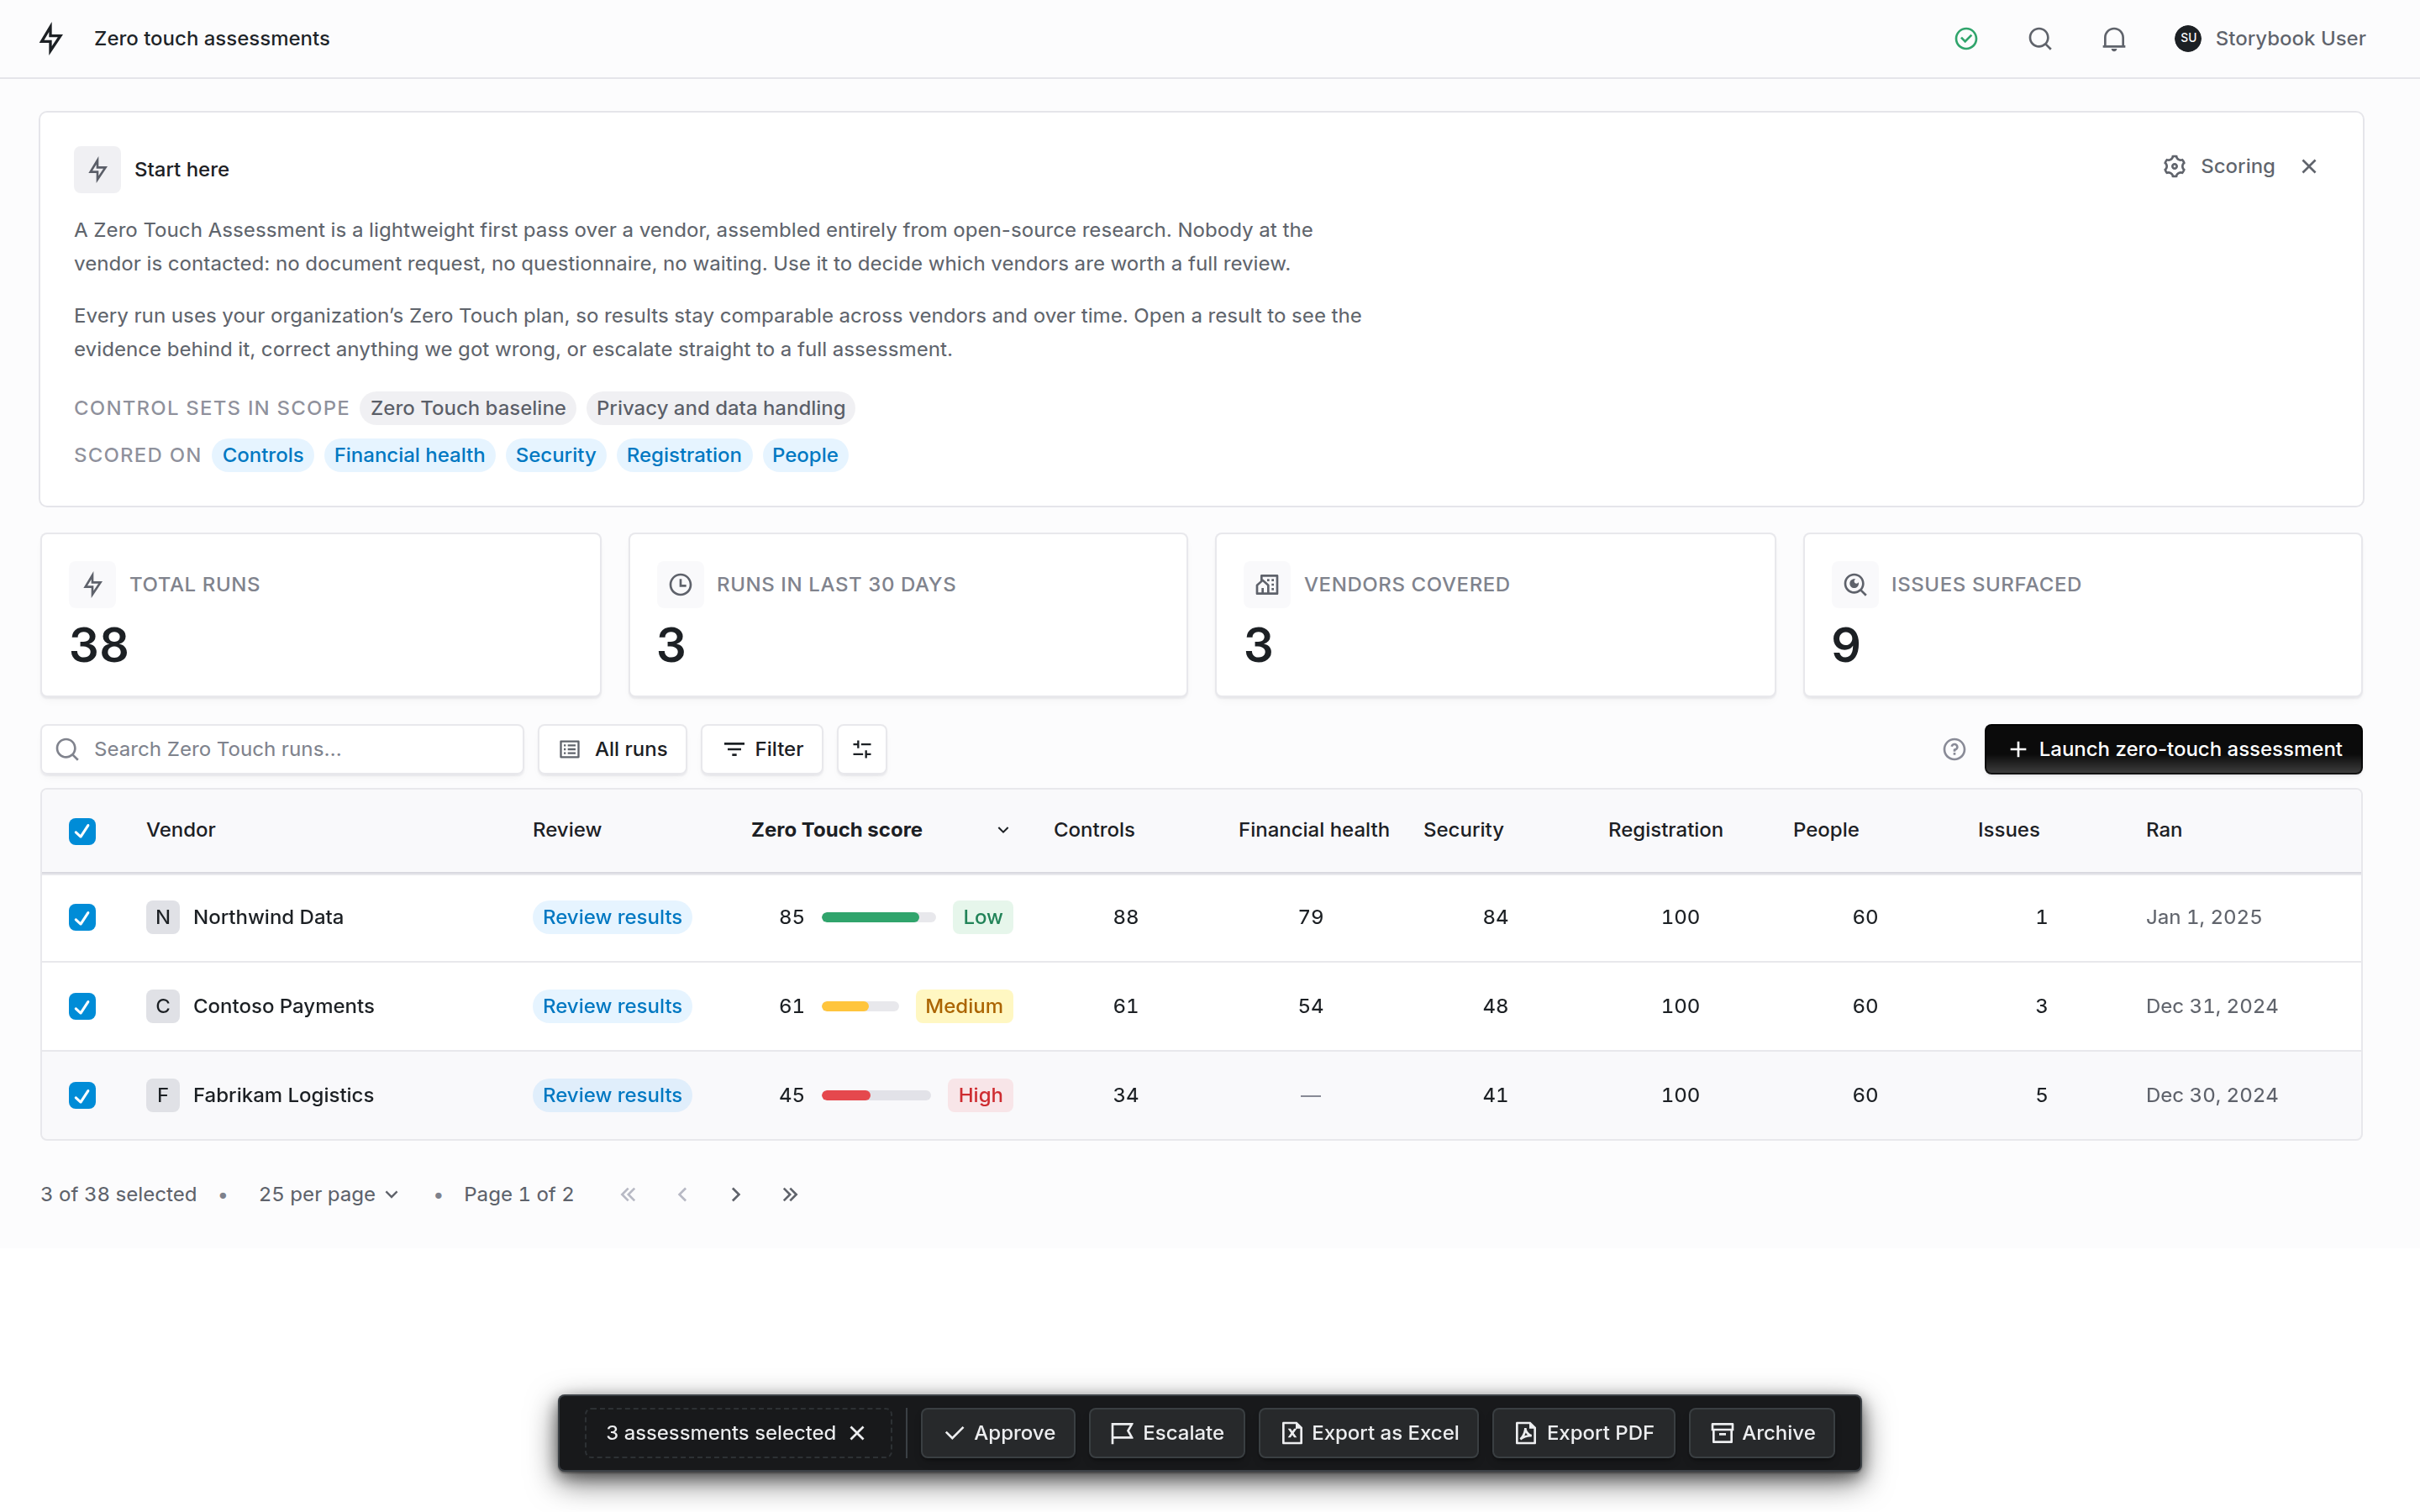The width and height of the screenshot is (2420, 1512).
Task: Click the green status check icon
Action: click(x=1966, y=38)
